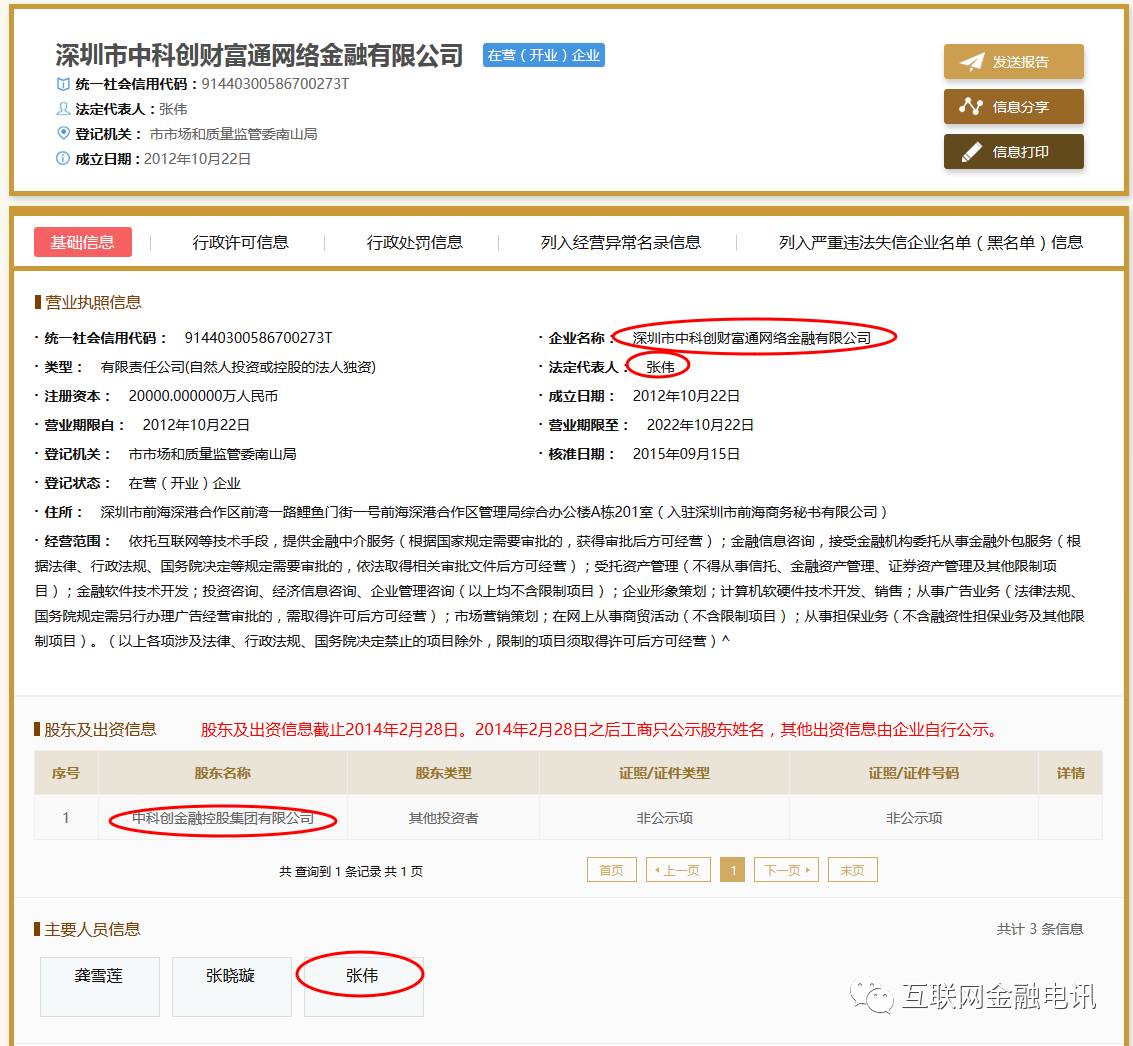Click the 下一页 next page button
This screenshot has height=1046, width=1133.
(786, 870)
